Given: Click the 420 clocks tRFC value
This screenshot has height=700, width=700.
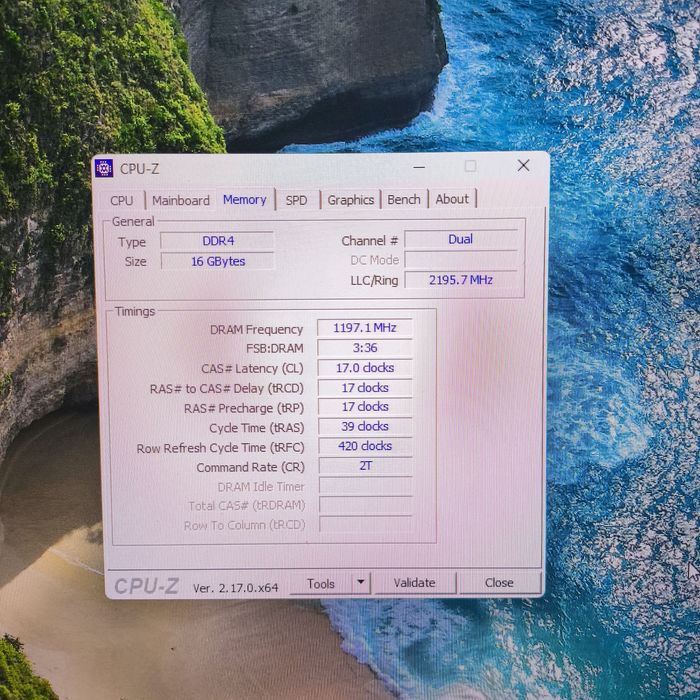Looking at the screenshot, I should 365,446.
